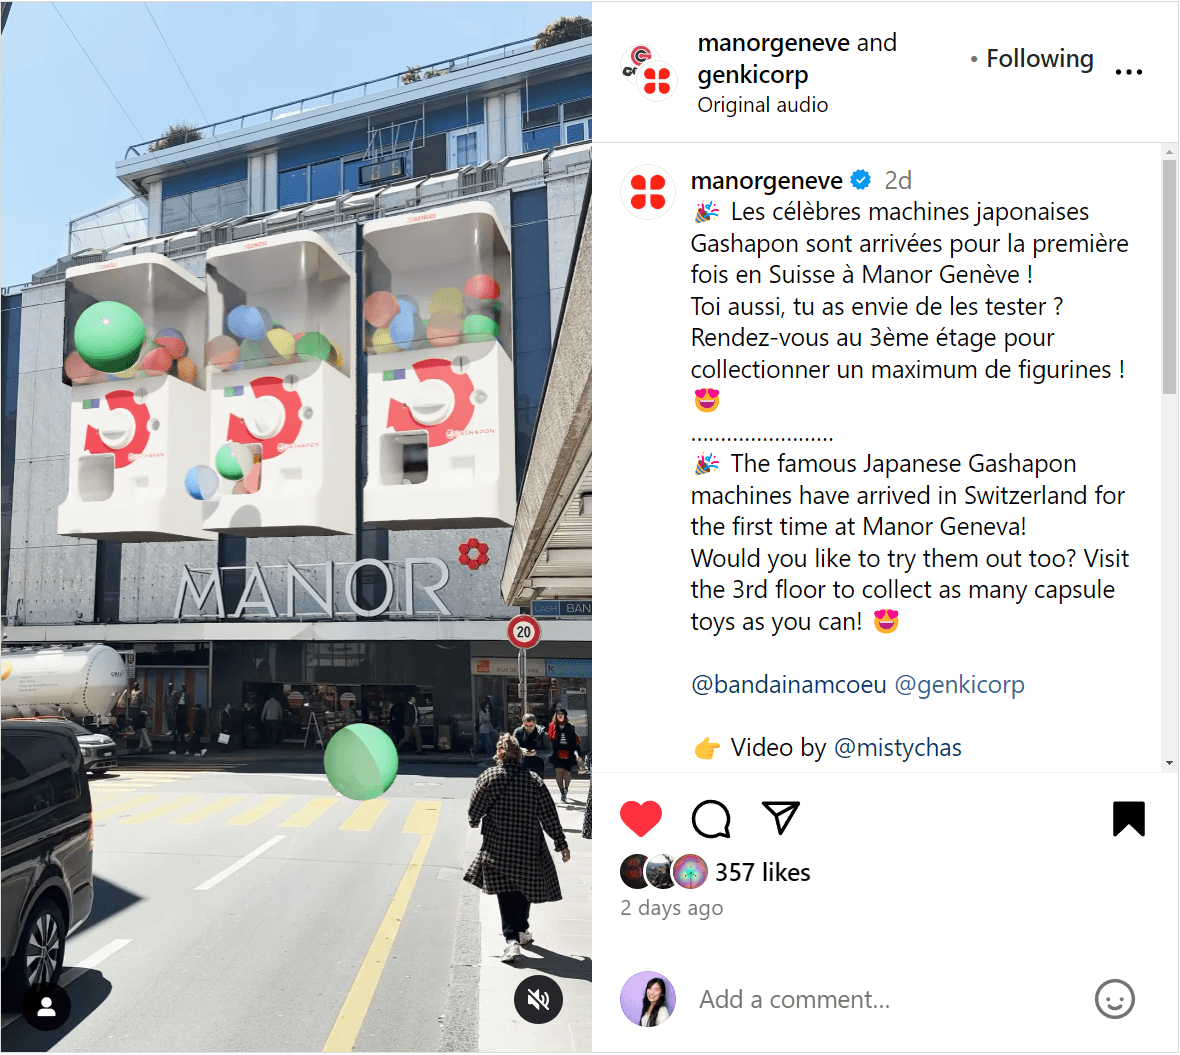
Task: Unmute the video with the speaker icon
Action: (538, 999)
